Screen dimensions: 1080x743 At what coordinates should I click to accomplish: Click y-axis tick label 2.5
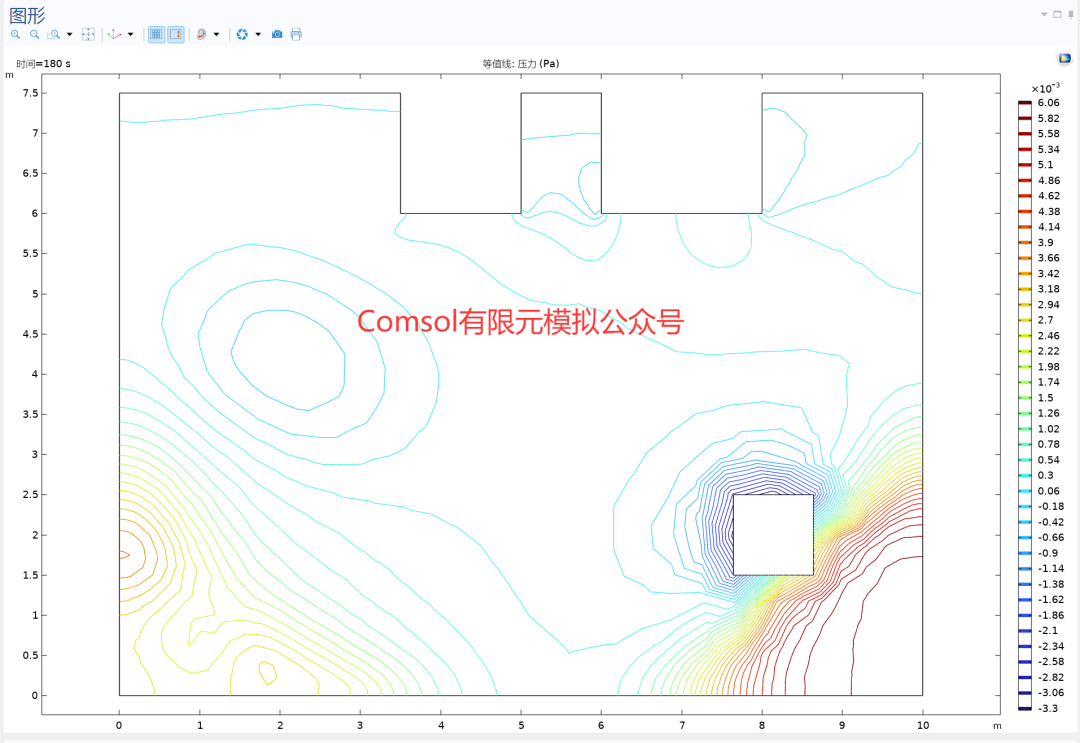pos(30,494)
